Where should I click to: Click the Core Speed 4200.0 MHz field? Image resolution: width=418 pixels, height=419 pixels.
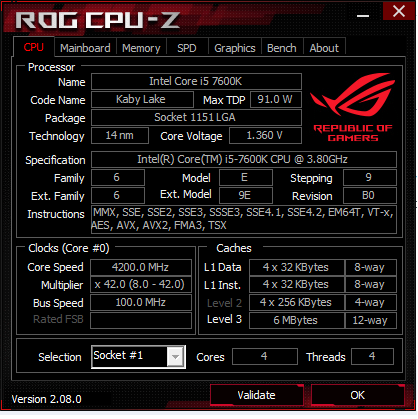[141, 267]
